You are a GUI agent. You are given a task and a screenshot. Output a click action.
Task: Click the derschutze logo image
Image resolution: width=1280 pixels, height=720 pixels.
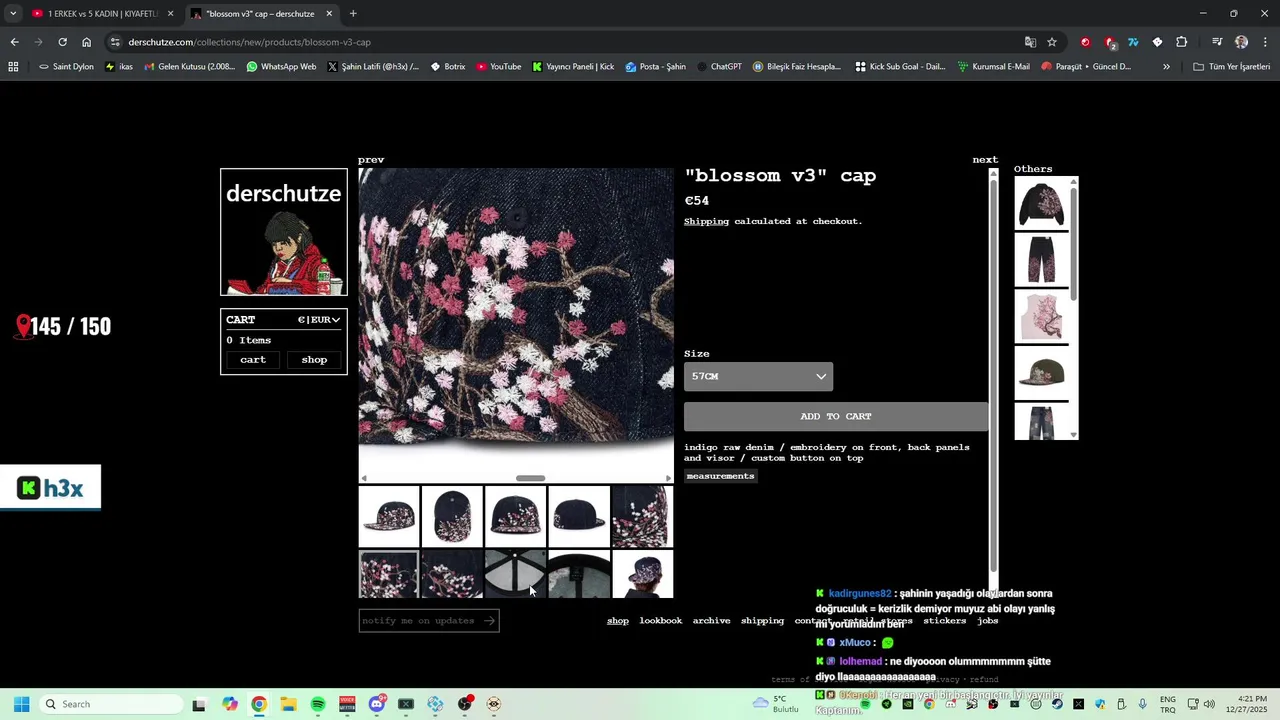tap(284, 232)
